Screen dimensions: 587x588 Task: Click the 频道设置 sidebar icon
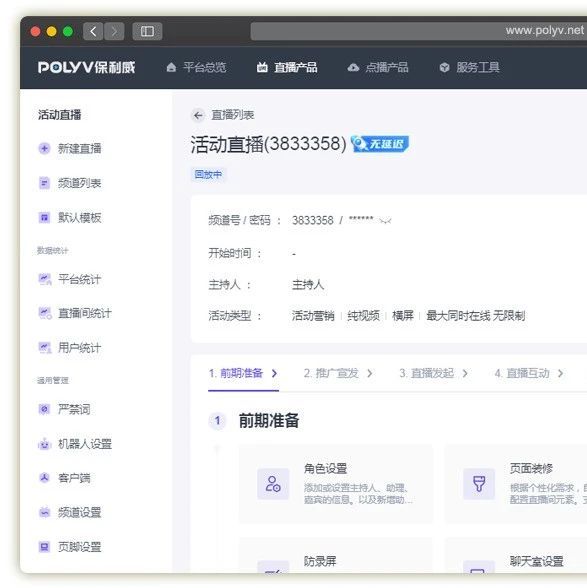[x=44, y=512]
